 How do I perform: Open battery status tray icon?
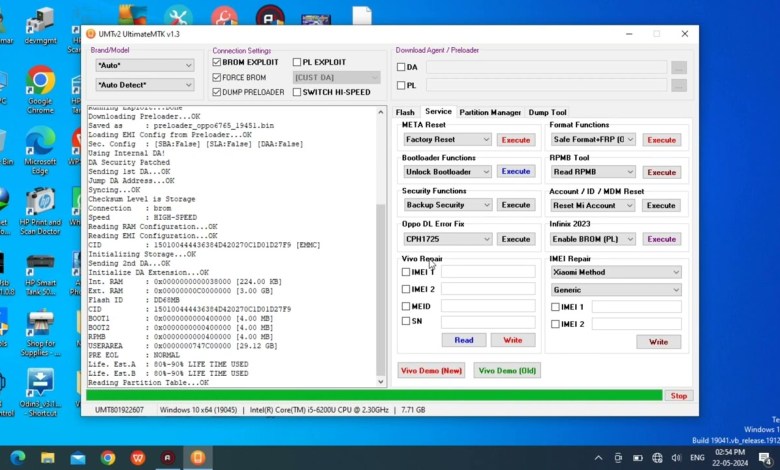coord(638,458)
